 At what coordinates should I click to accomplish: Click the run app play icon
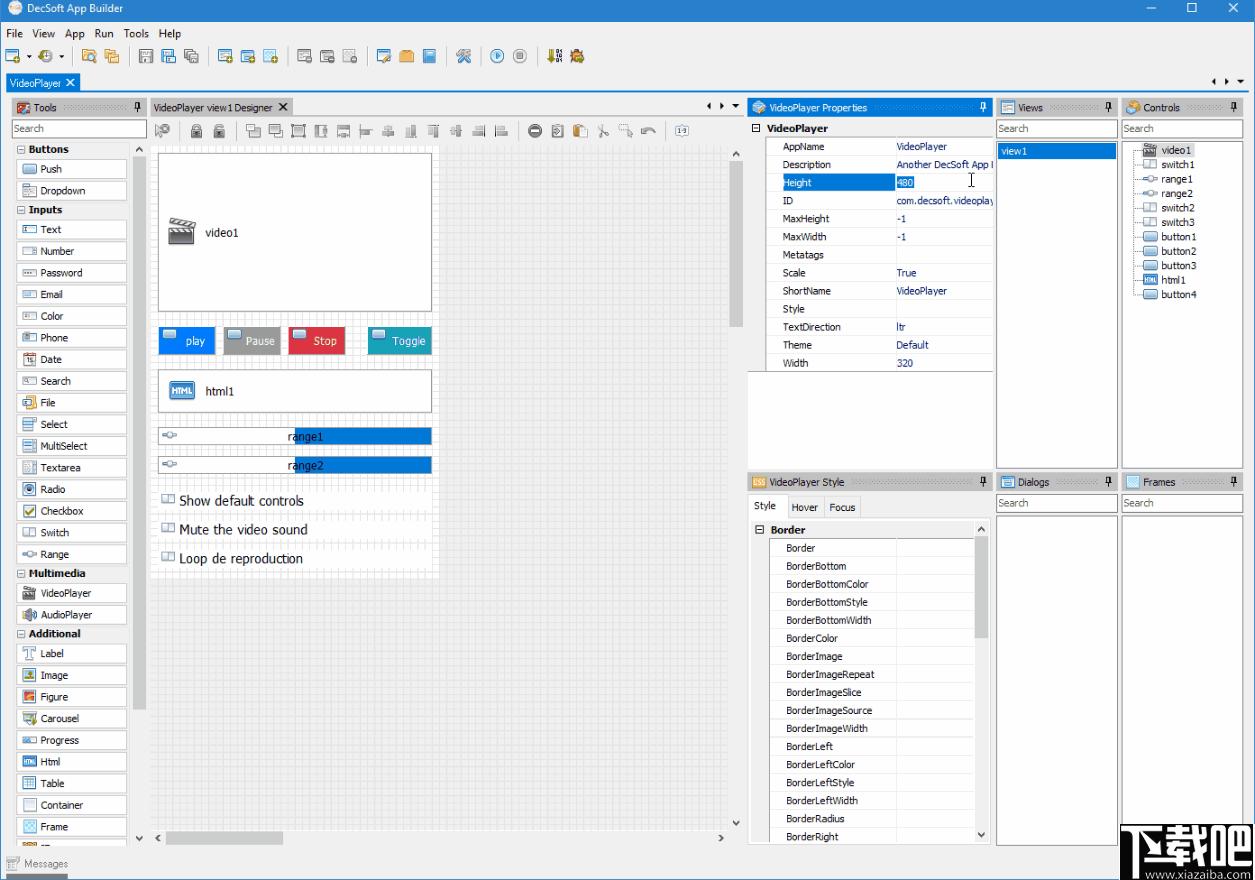click(497, 56)
